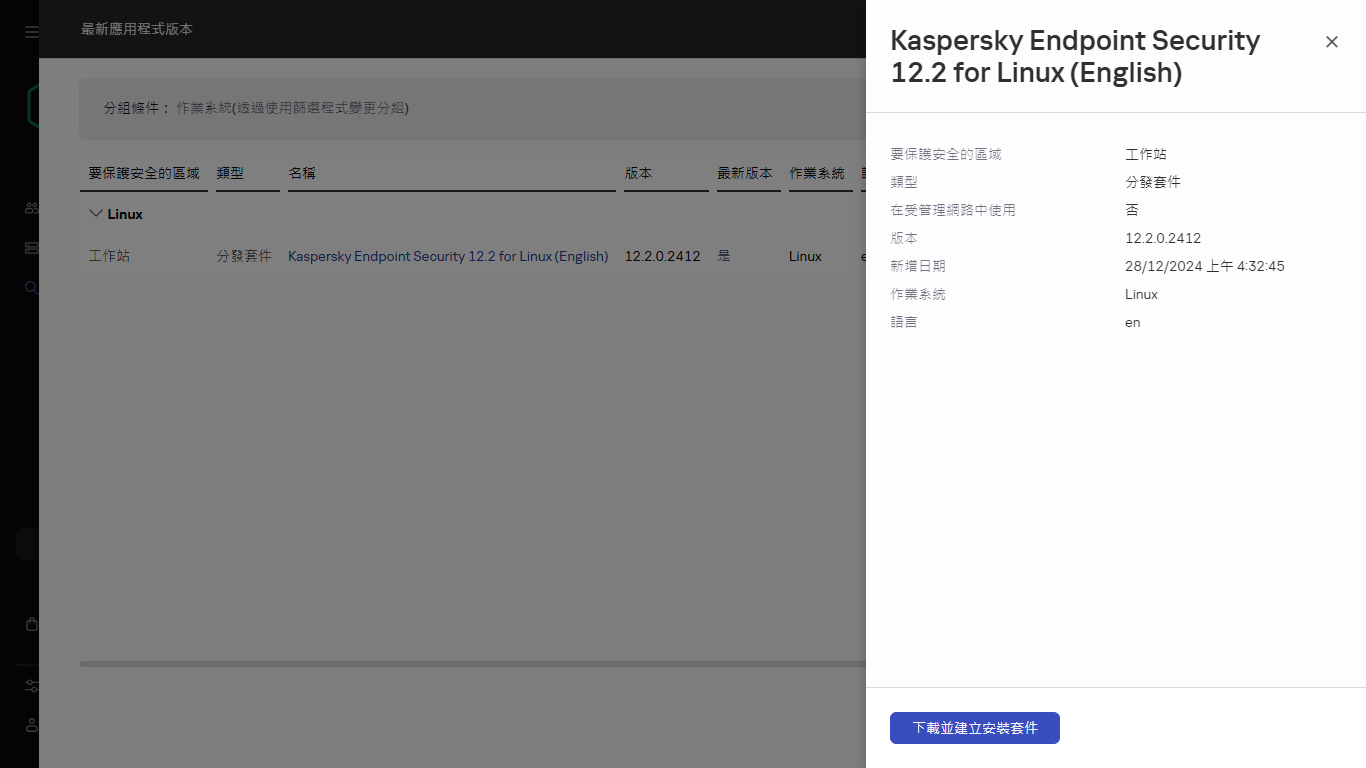Collapse the Linux group chevron
Image resolution: width=1366 pixels, height=768 pixels.
click(x=96, y=214)
